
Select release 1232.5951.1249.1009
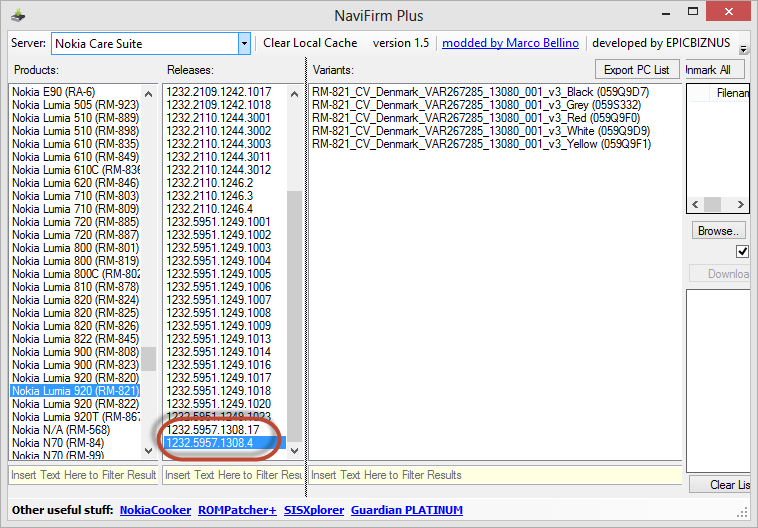click(x=219, y=326)
